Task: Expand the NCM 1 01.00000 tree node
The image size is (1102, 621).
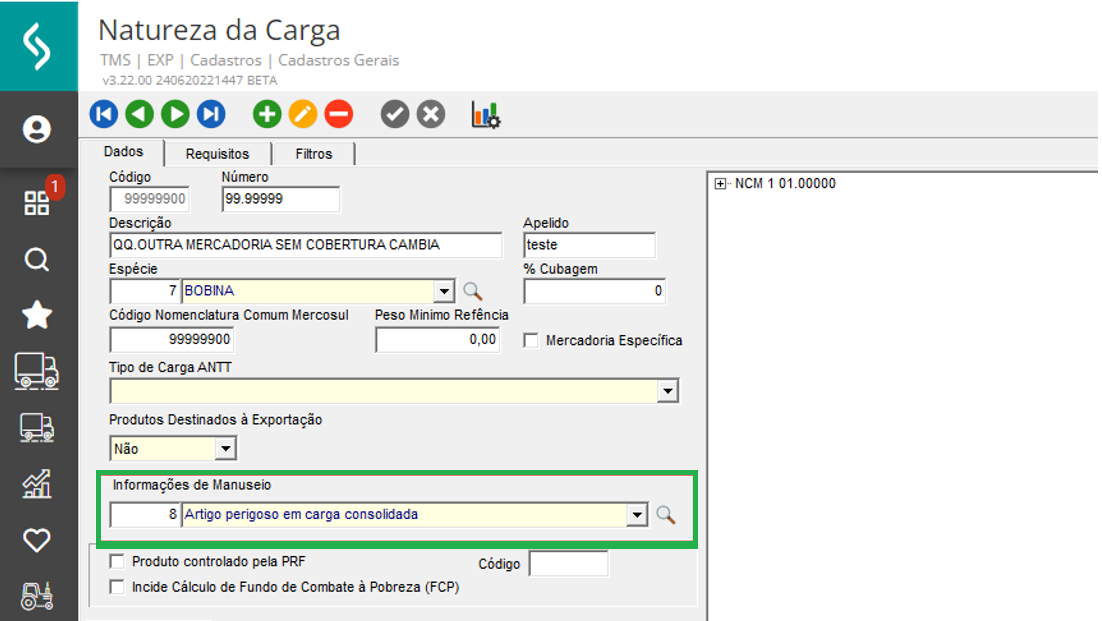Action: click(x=720, y=184)
